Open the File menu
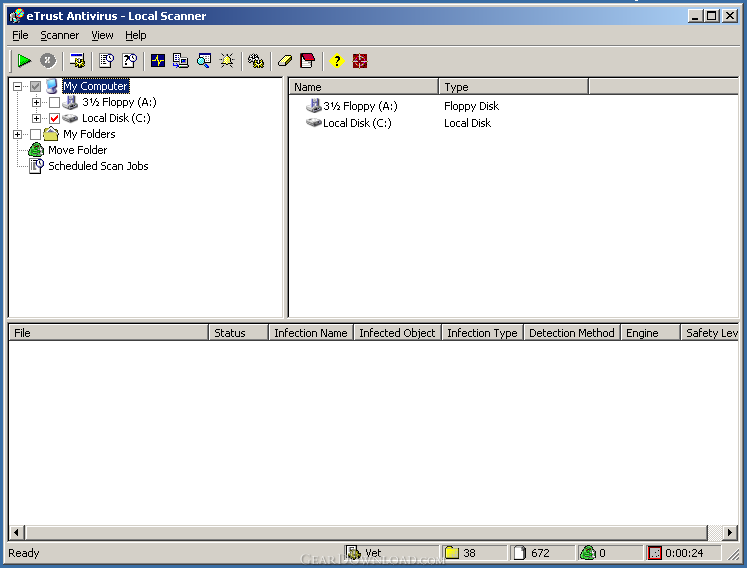747x568 pixels. [20, 35]
